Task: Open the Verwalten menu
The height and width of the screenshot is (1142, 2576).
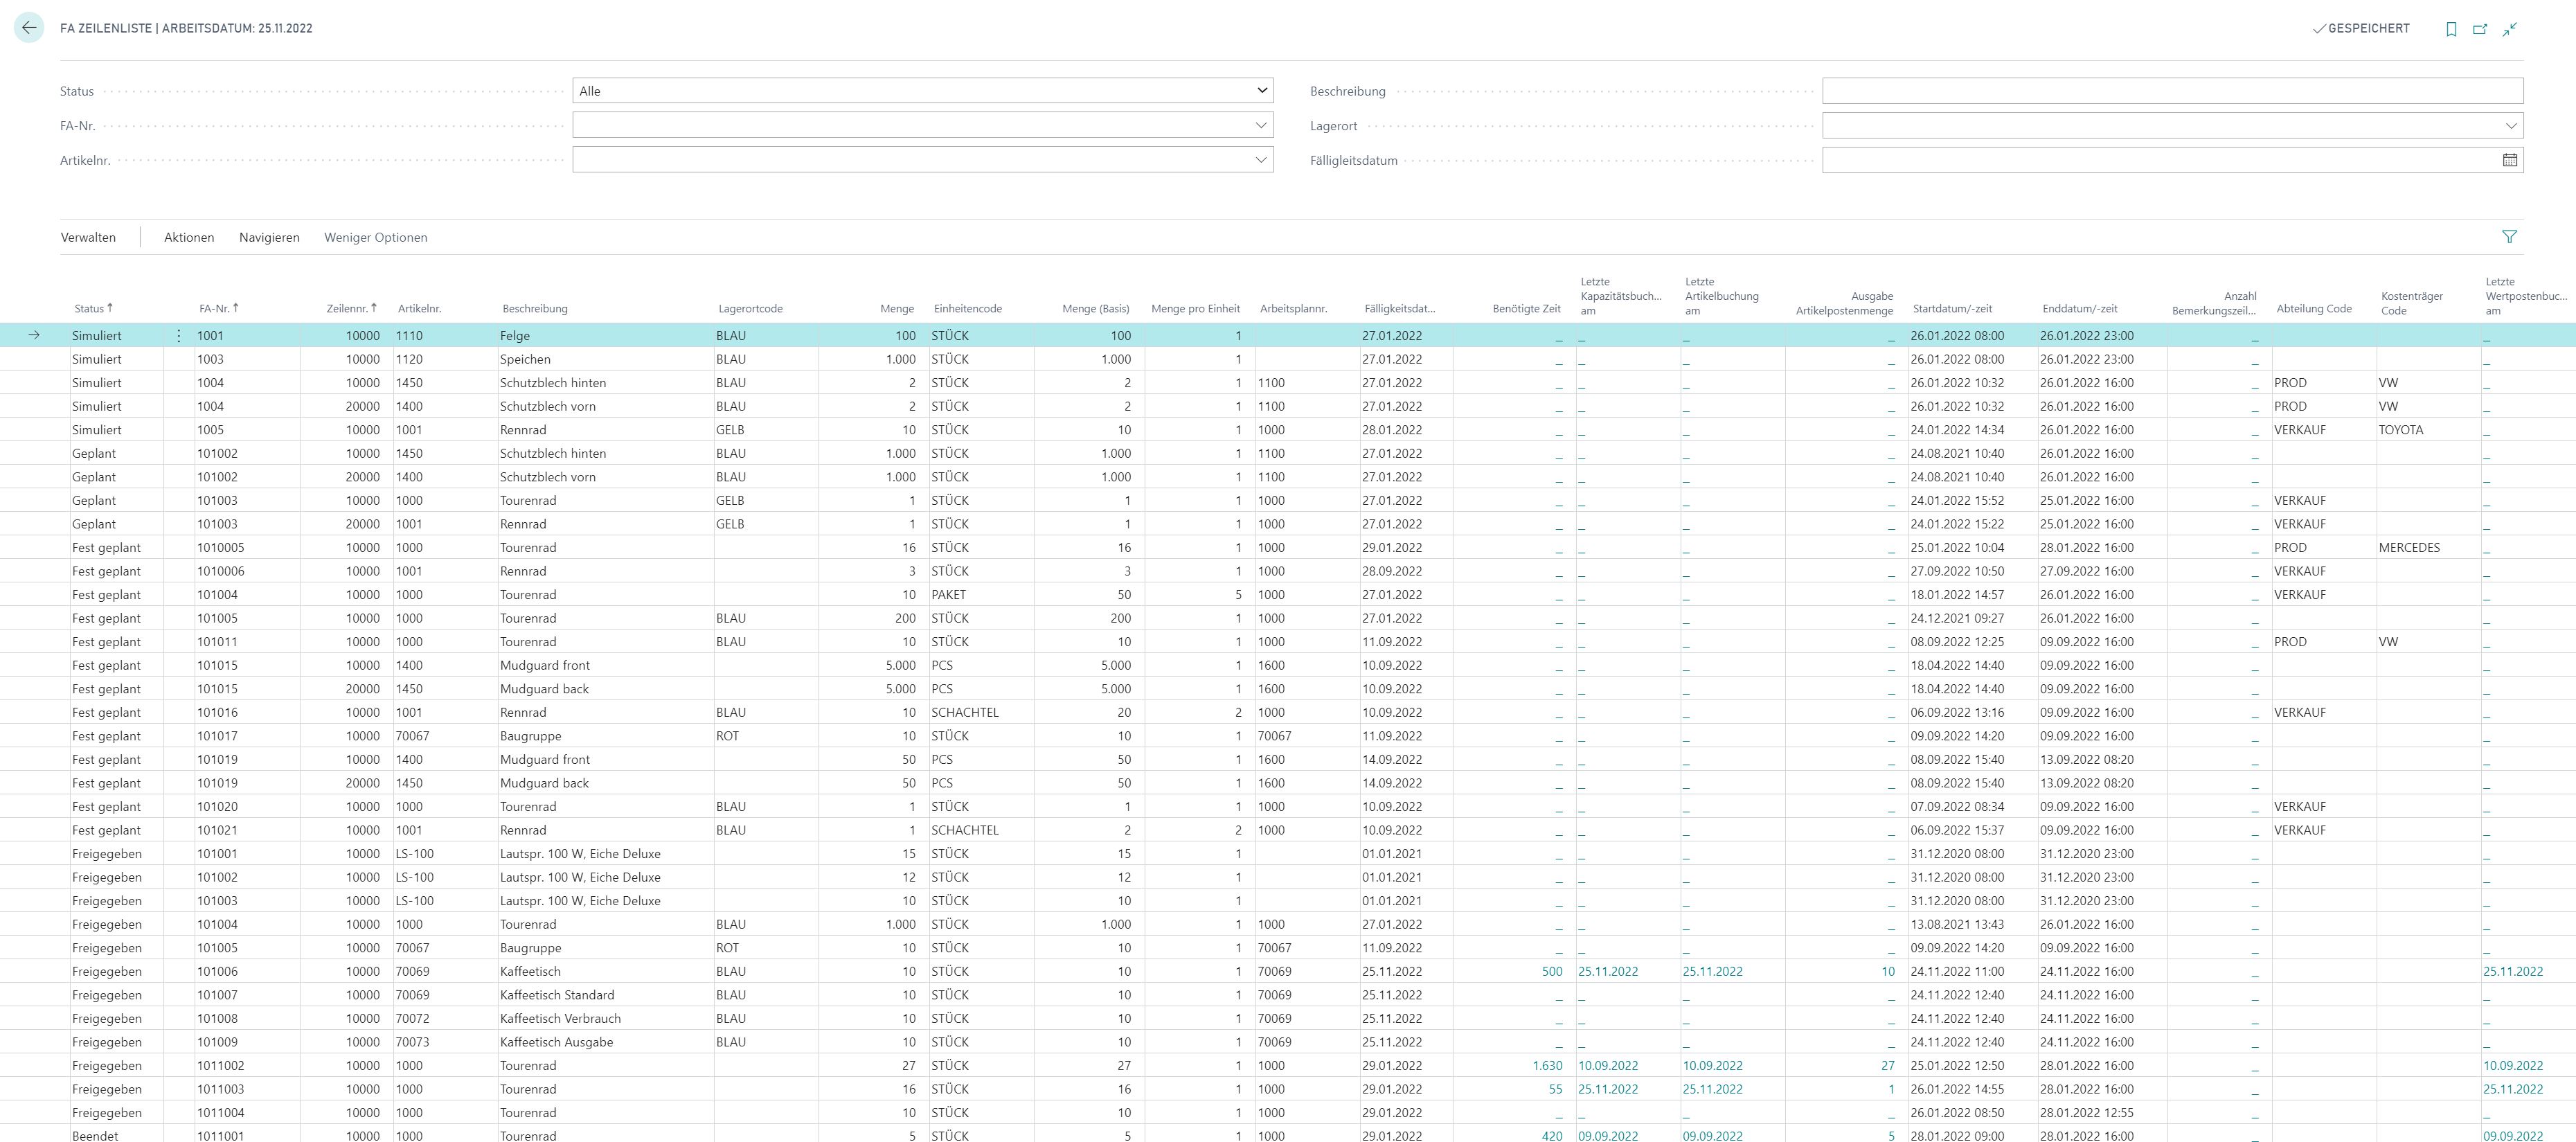Action: click(88, 237)
